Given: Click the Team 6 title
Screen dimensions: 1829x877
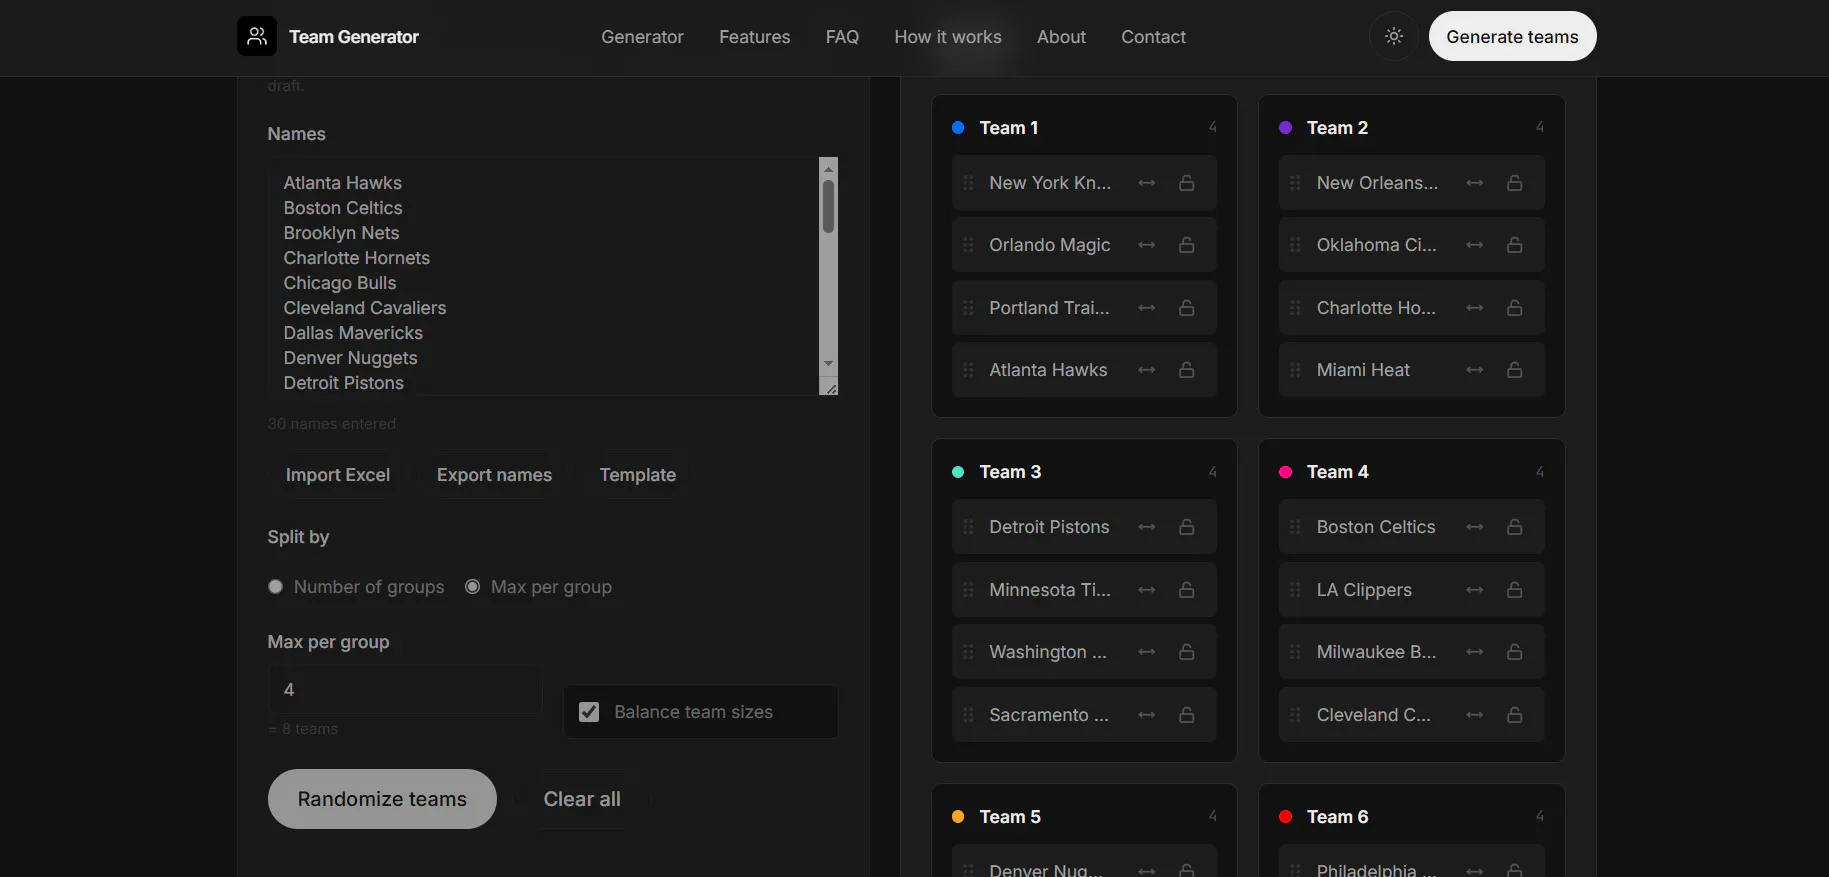Looking at the screenshot, I should (1337, 817).
